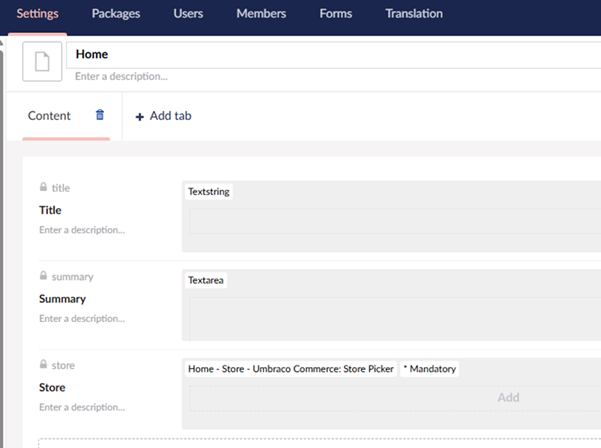This screenshot has height=448, width=601.
Task: Open the document type icon picker
Action: pos(42,62)
